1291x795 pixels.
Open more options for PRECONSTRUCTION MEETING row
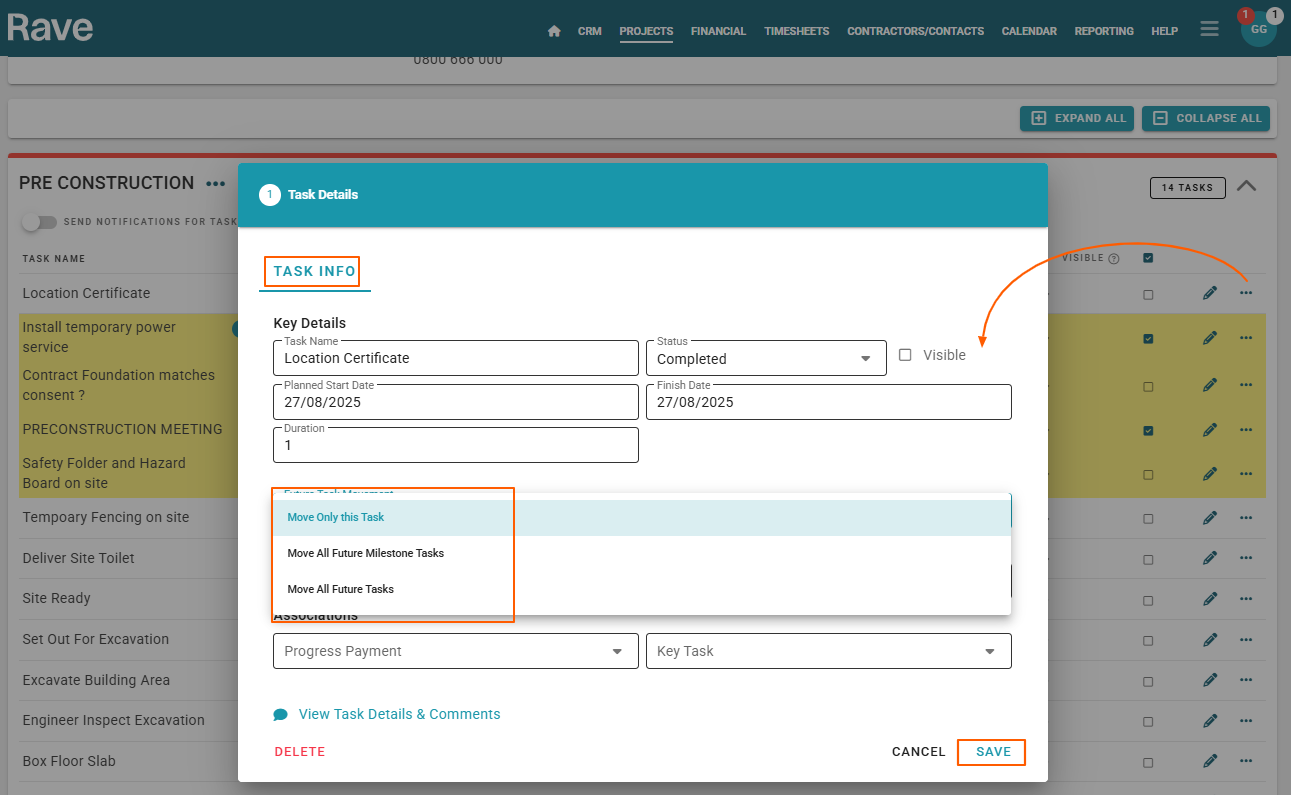click(x=1245, y=430)
